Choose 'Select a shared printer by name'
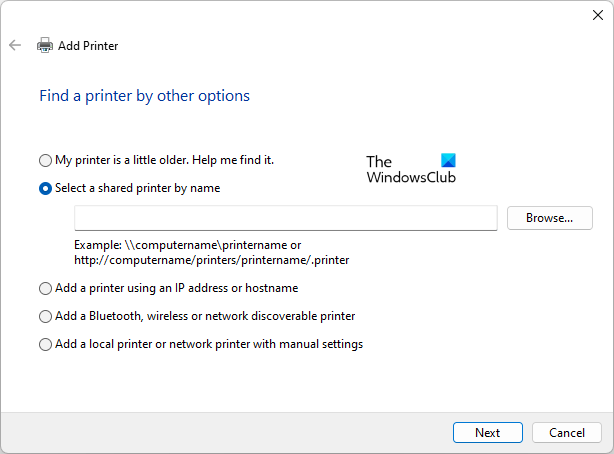The height and width of the screenshot is (454, 614). pos(45,188)
